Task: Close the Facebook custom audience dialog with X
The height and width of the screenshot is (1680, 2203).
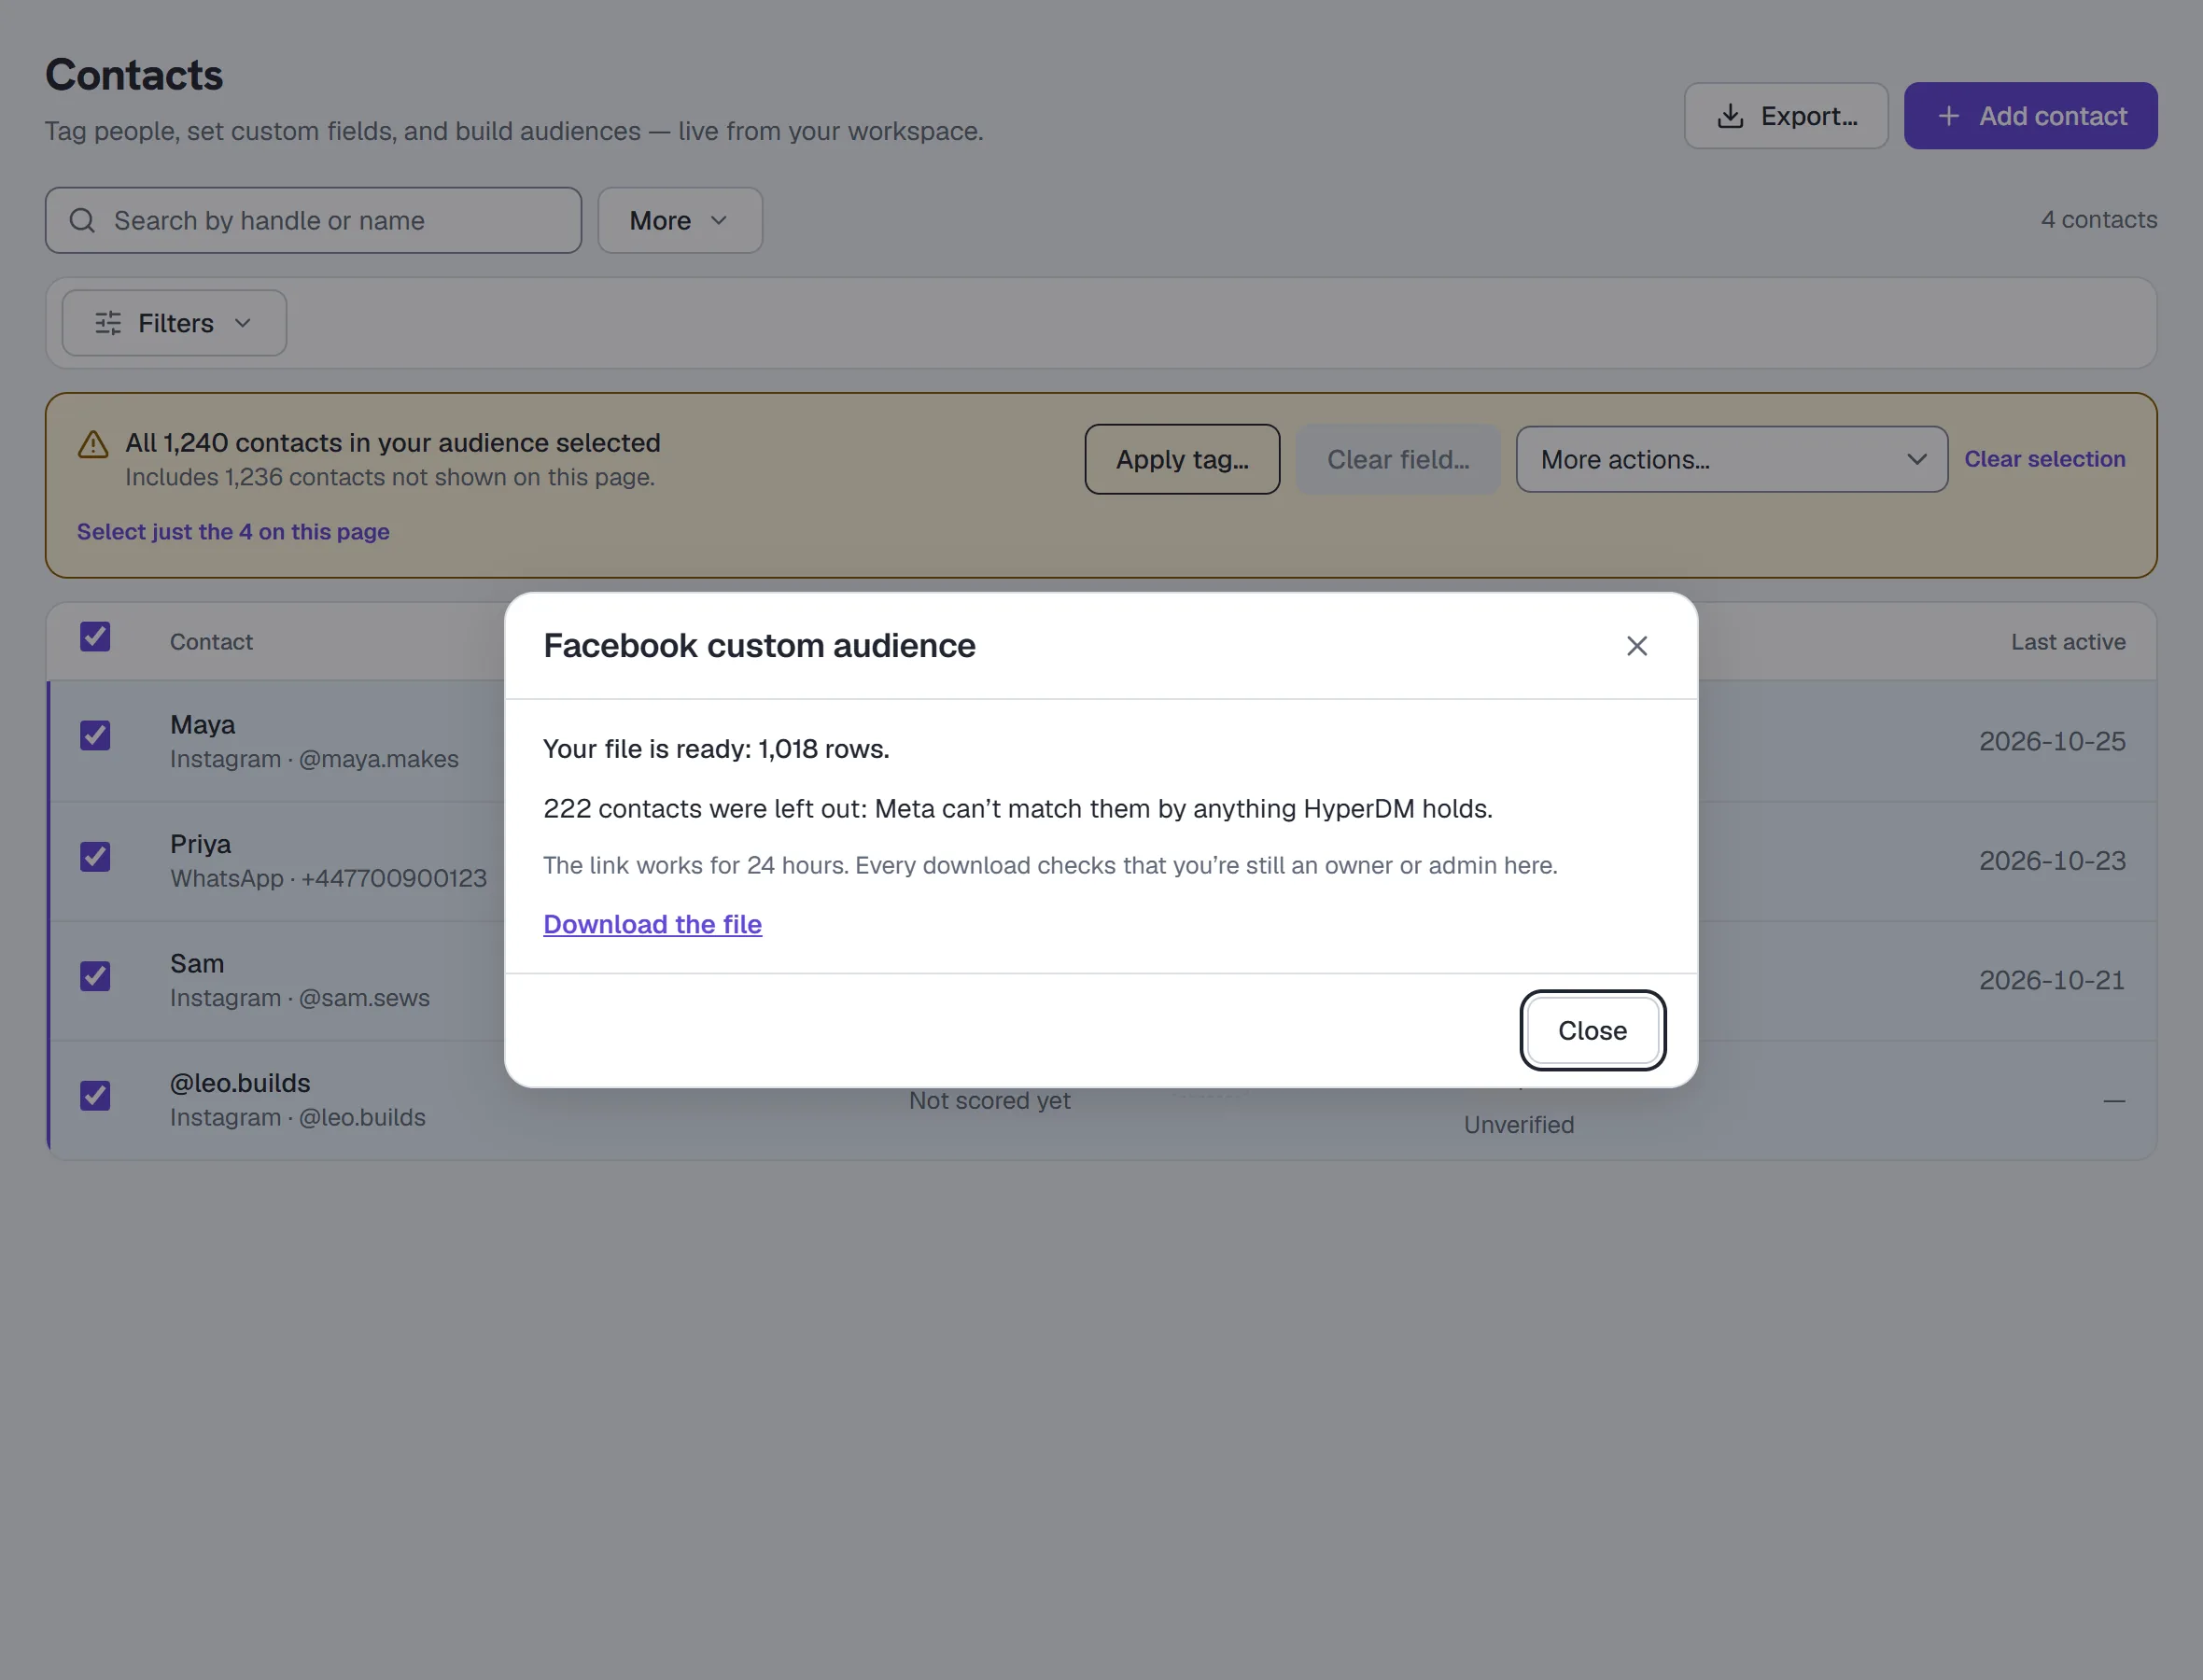Action: click(1636, 646)
